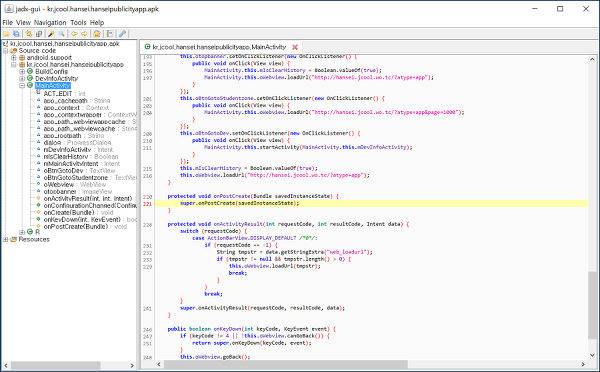Select app_rootpath : String field
Screen dimensions: 600x372
[x=73, y=135]
